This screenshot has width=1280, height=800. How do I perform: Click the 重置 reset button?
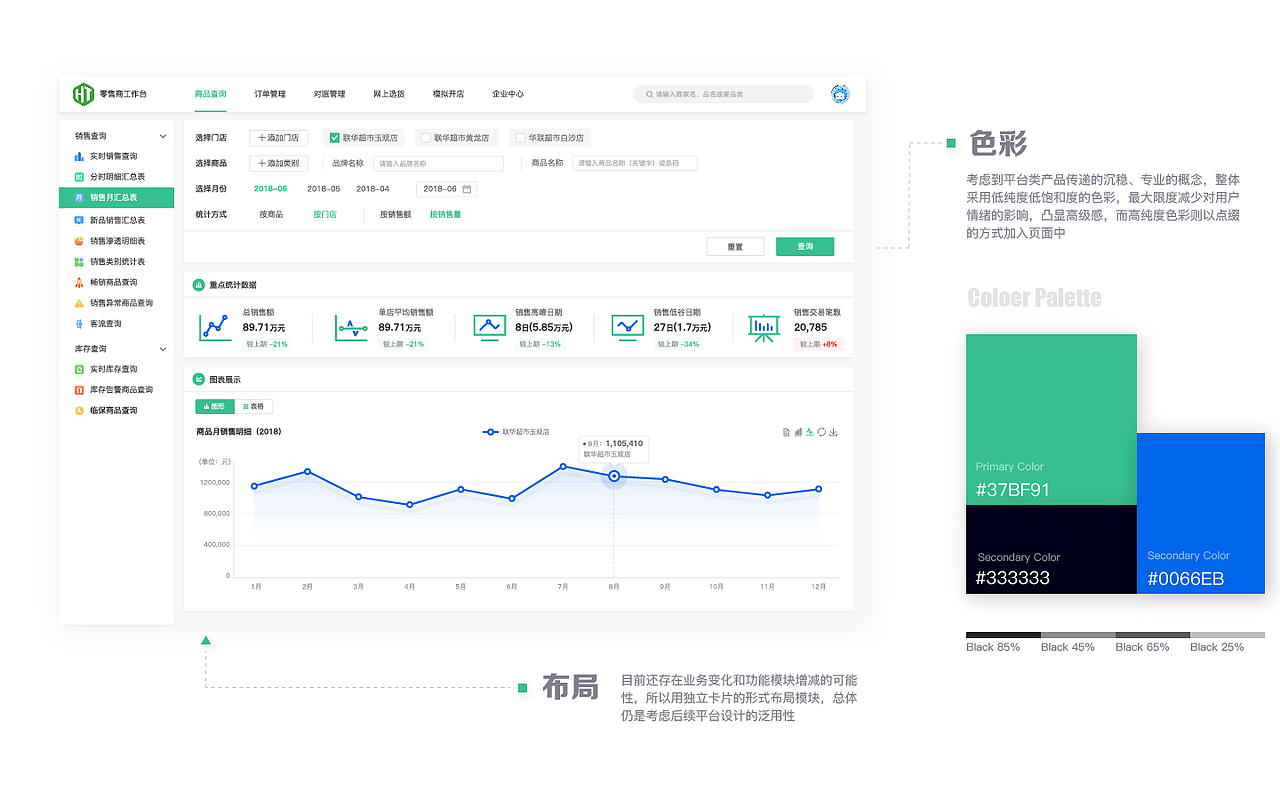click(x=735, y=246)
